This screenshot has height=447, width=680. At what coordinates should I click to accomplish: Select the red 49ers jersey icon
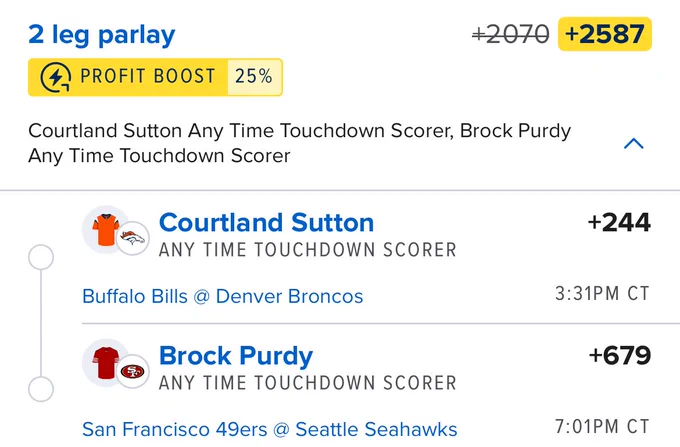[106, 363]
